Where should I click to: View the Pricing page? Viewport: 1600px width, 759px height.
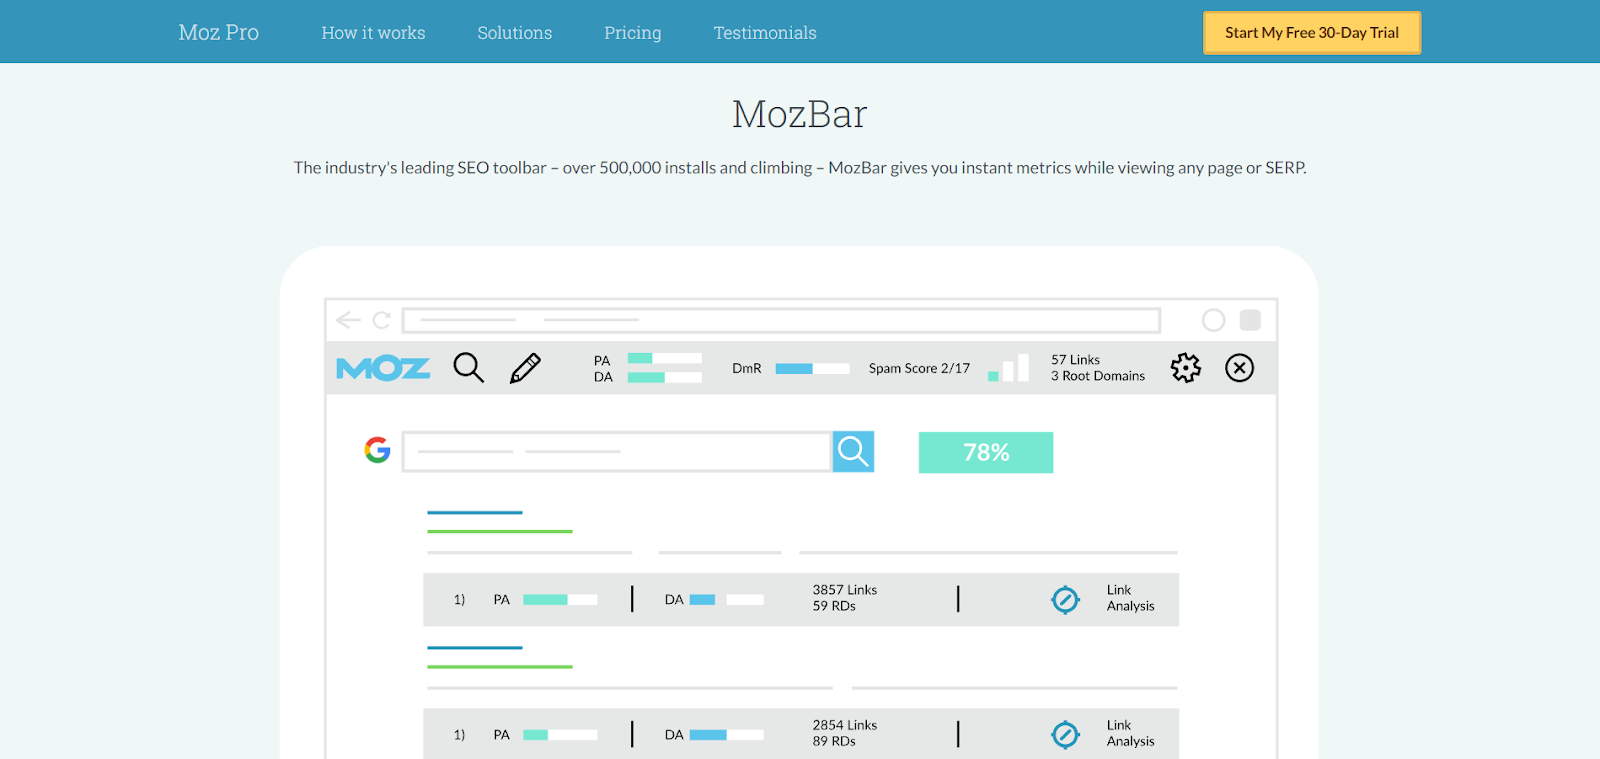click(x=633, y=33)
